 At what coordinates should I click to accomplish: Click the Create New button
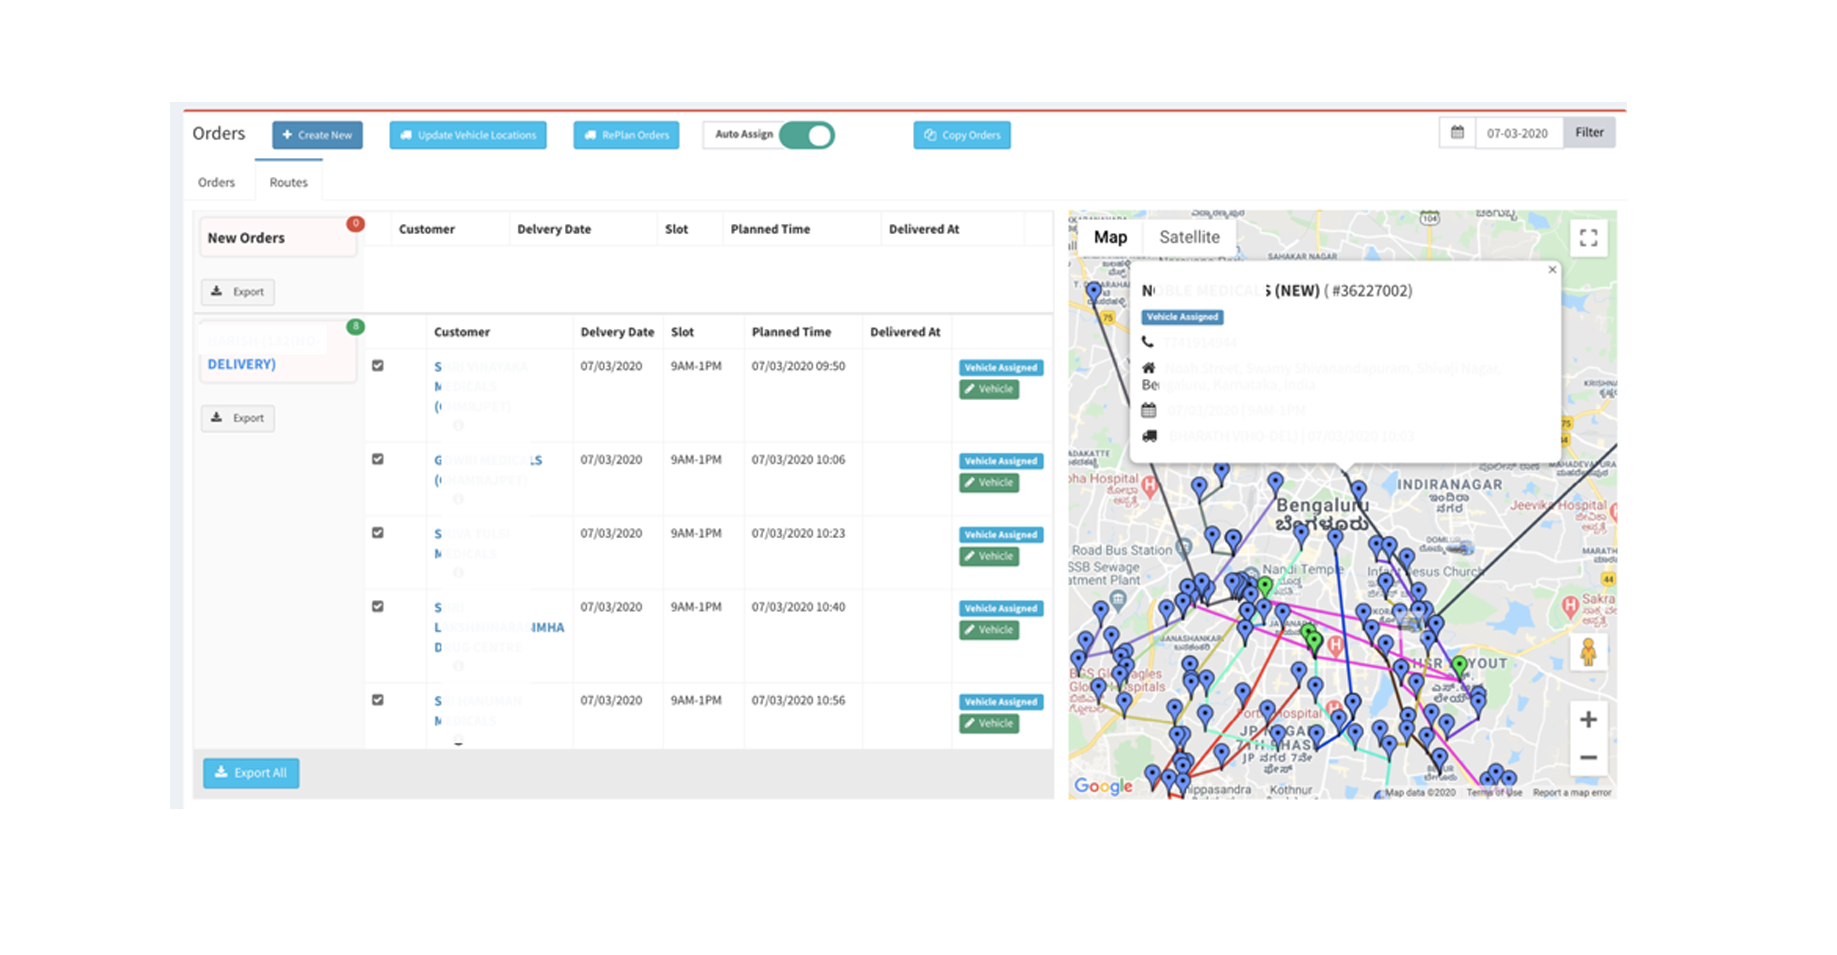pyautogui.click(x=317, y=135)
